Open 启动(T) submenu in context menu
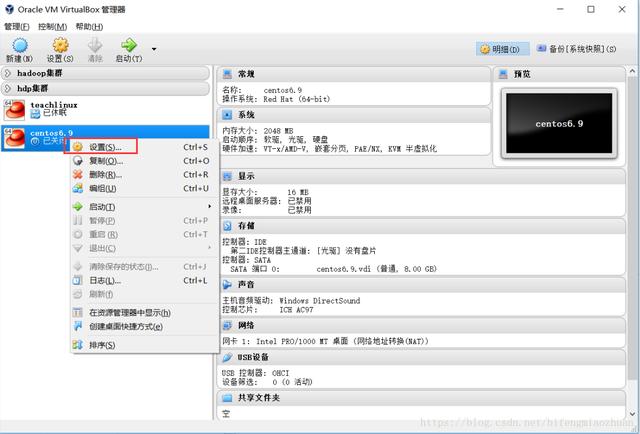640x434 pixels. [x=145, y=207]
